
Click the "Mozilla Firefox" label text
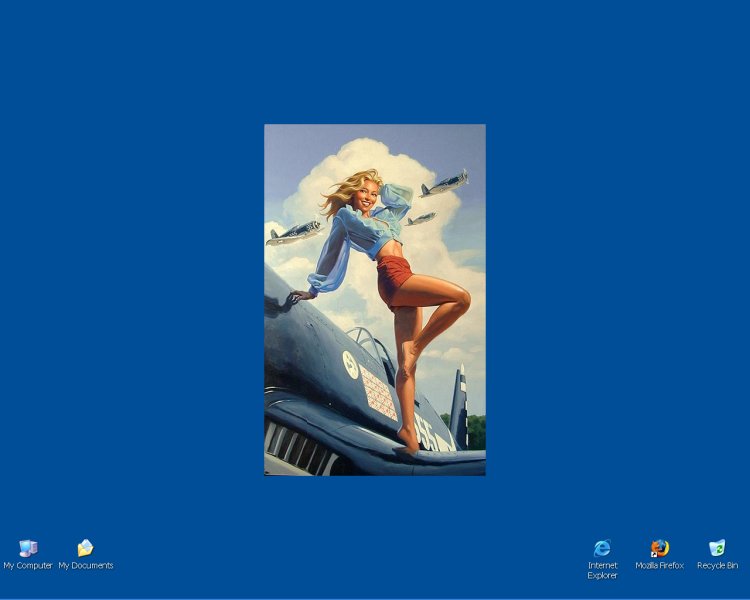click(x=660, y=566)
